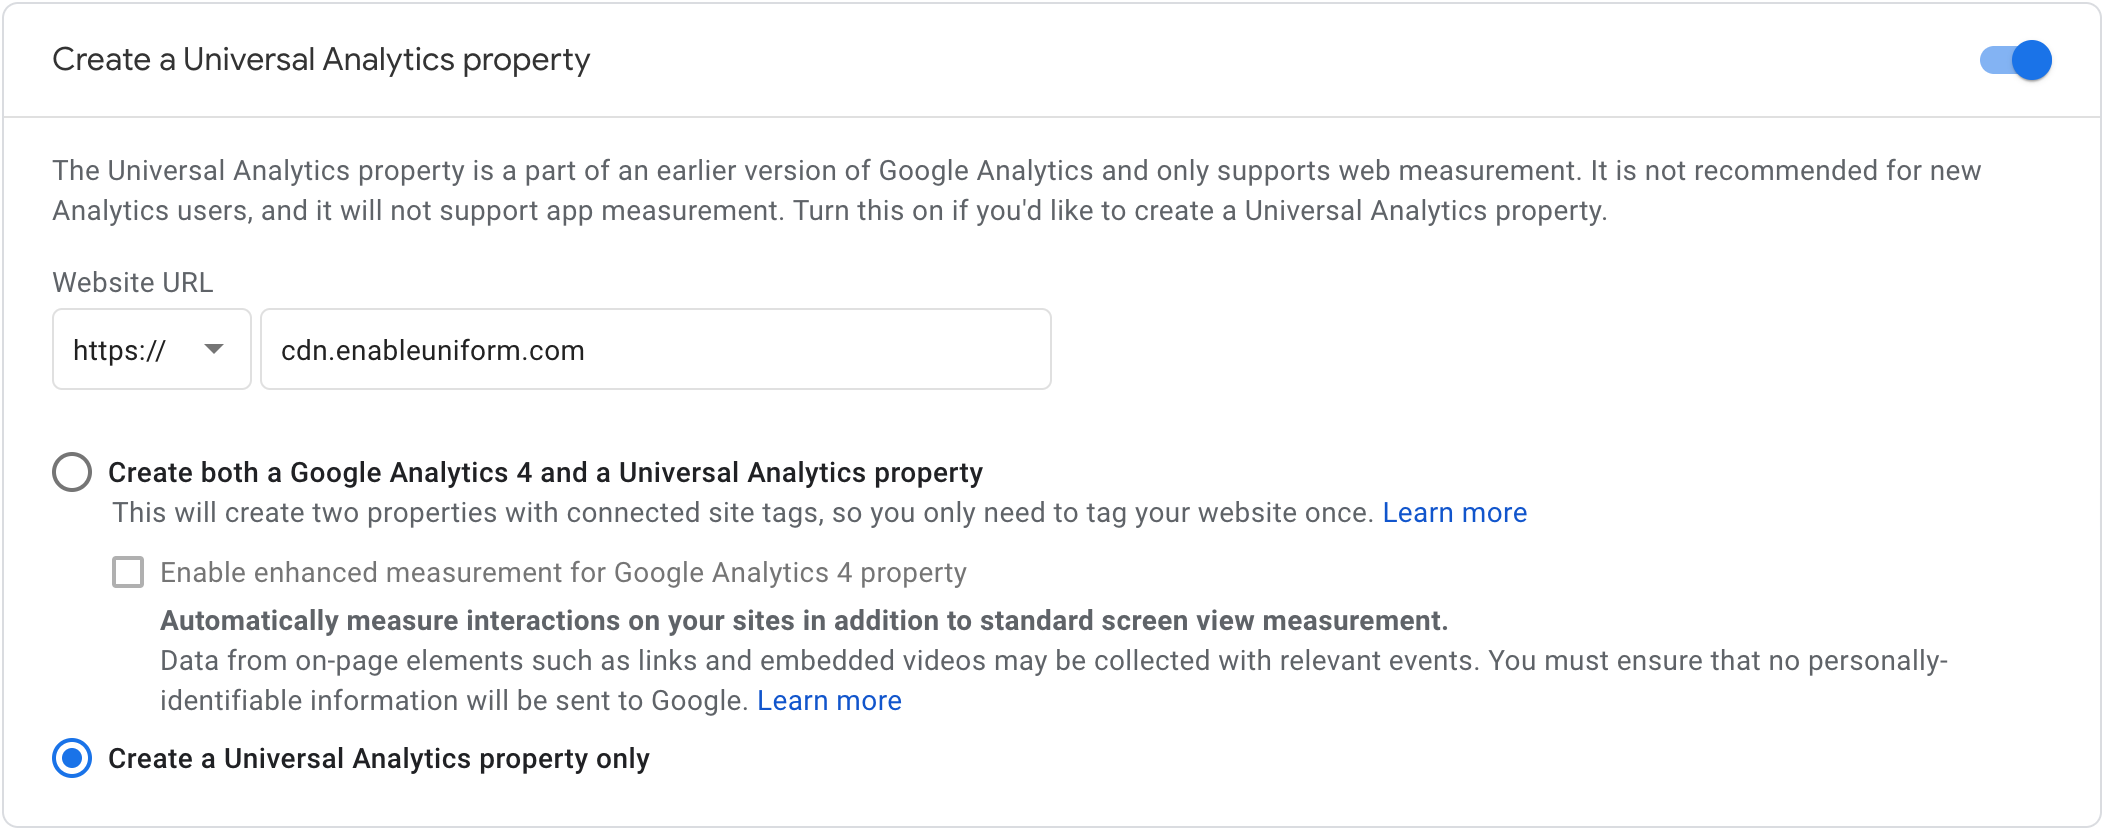The image size is (2104, 830).
Task: Select the create both GA4 and Universal radio
Action: (x=72, y=472)
